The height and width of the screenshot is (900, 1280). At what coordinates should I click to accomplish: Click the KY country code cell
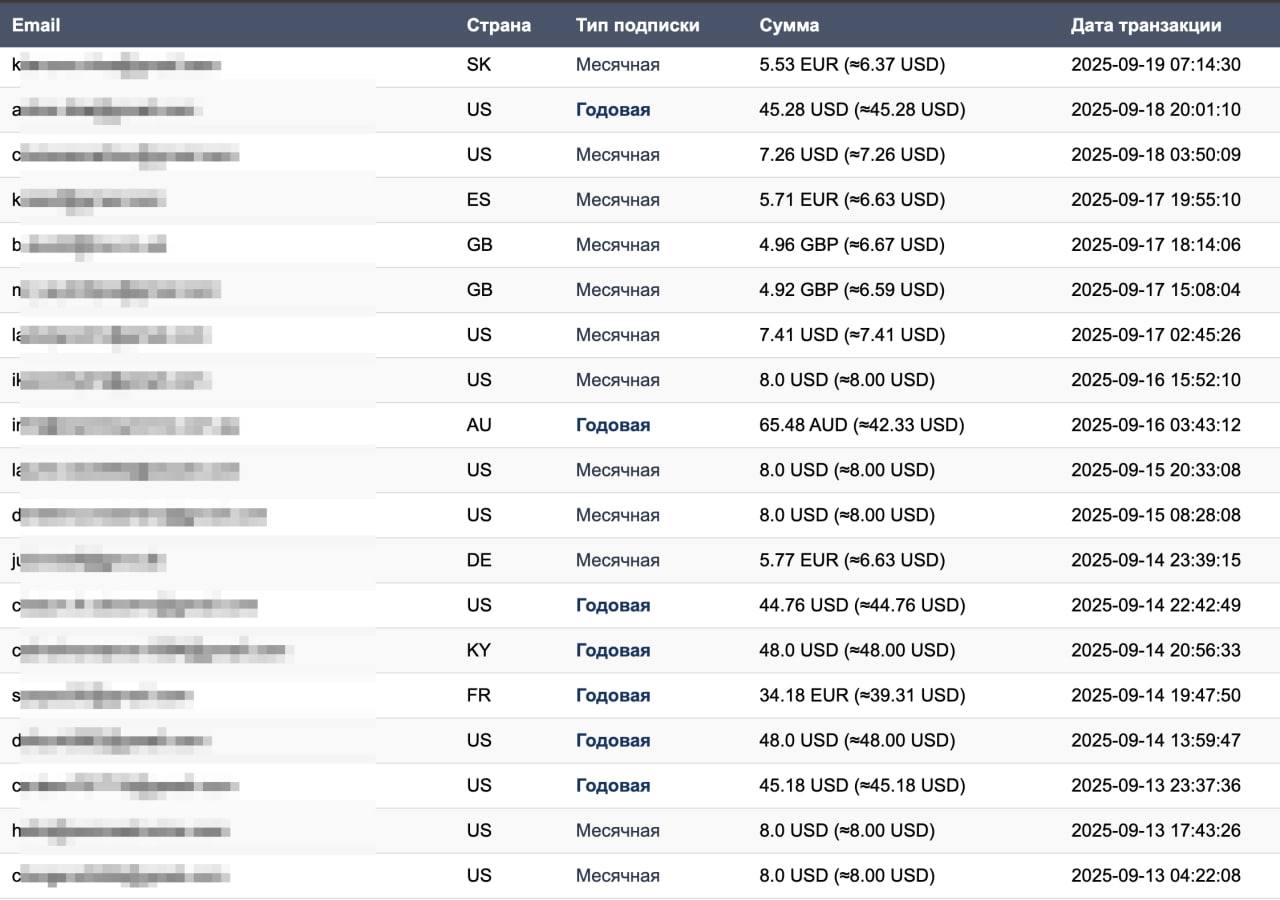tap(479, 650)
